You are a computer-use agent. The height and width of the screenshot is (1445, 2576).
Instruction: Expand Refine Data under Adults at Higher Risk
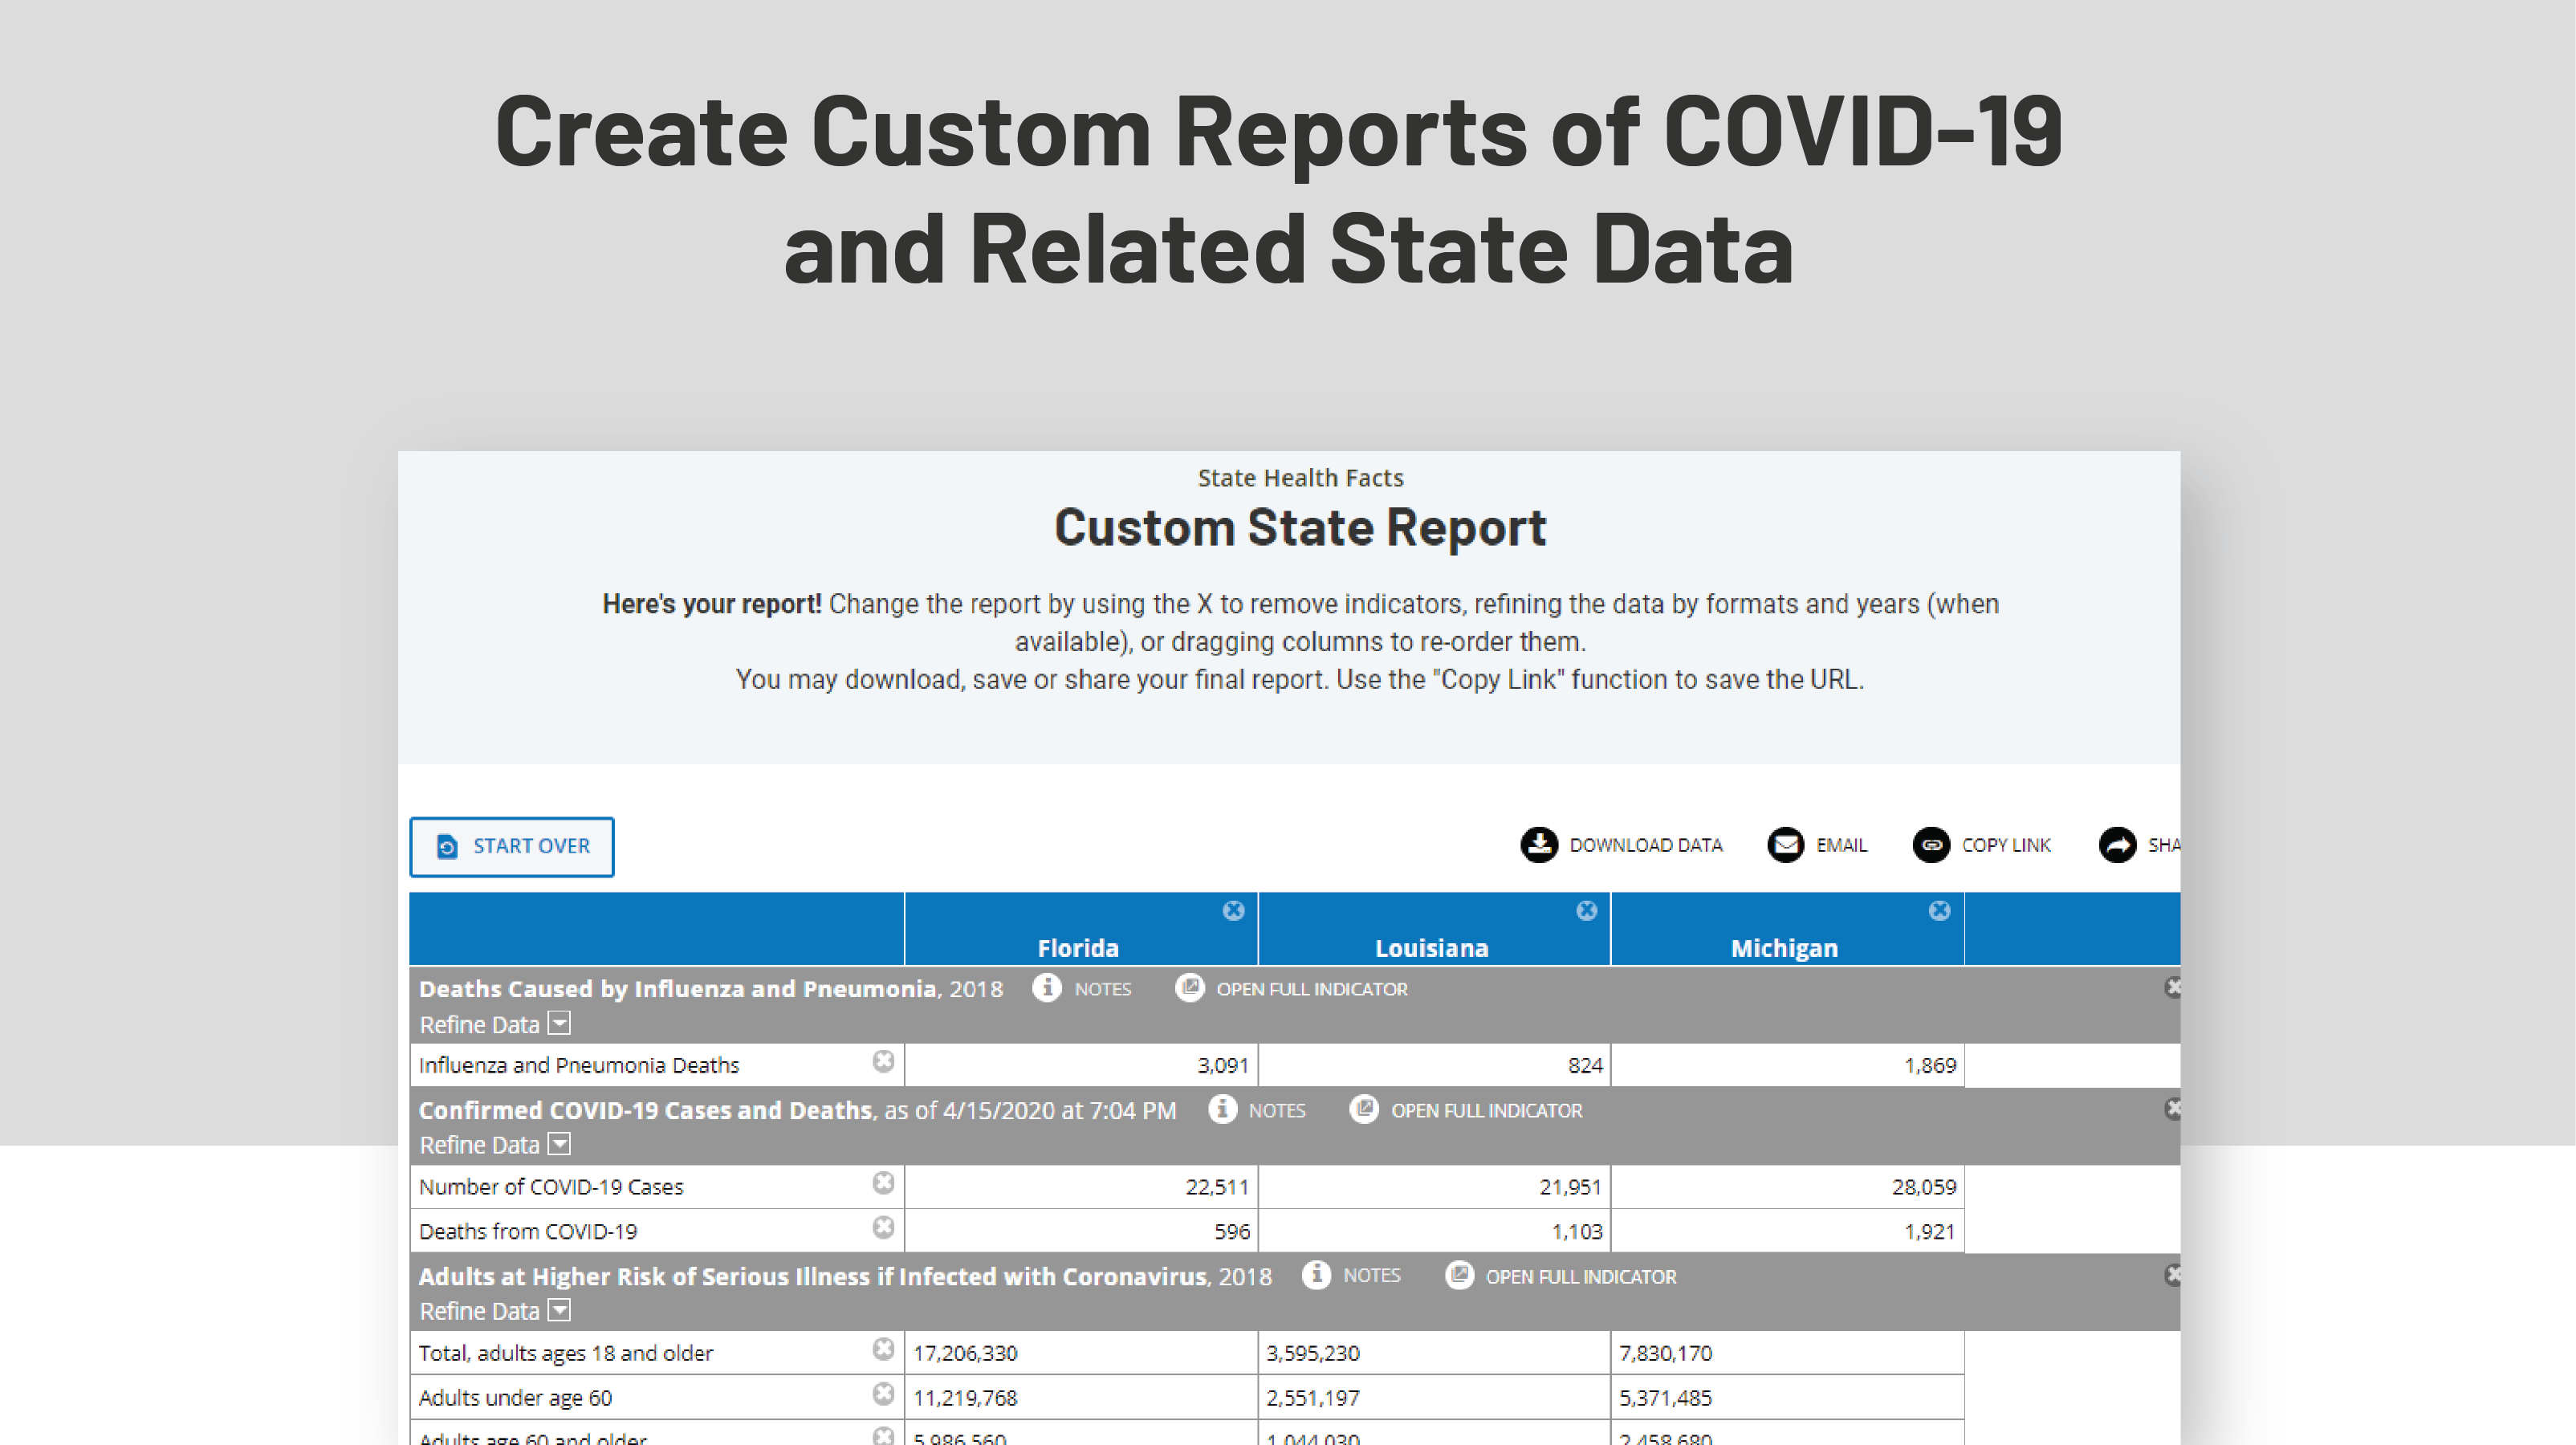[560, 1310]
